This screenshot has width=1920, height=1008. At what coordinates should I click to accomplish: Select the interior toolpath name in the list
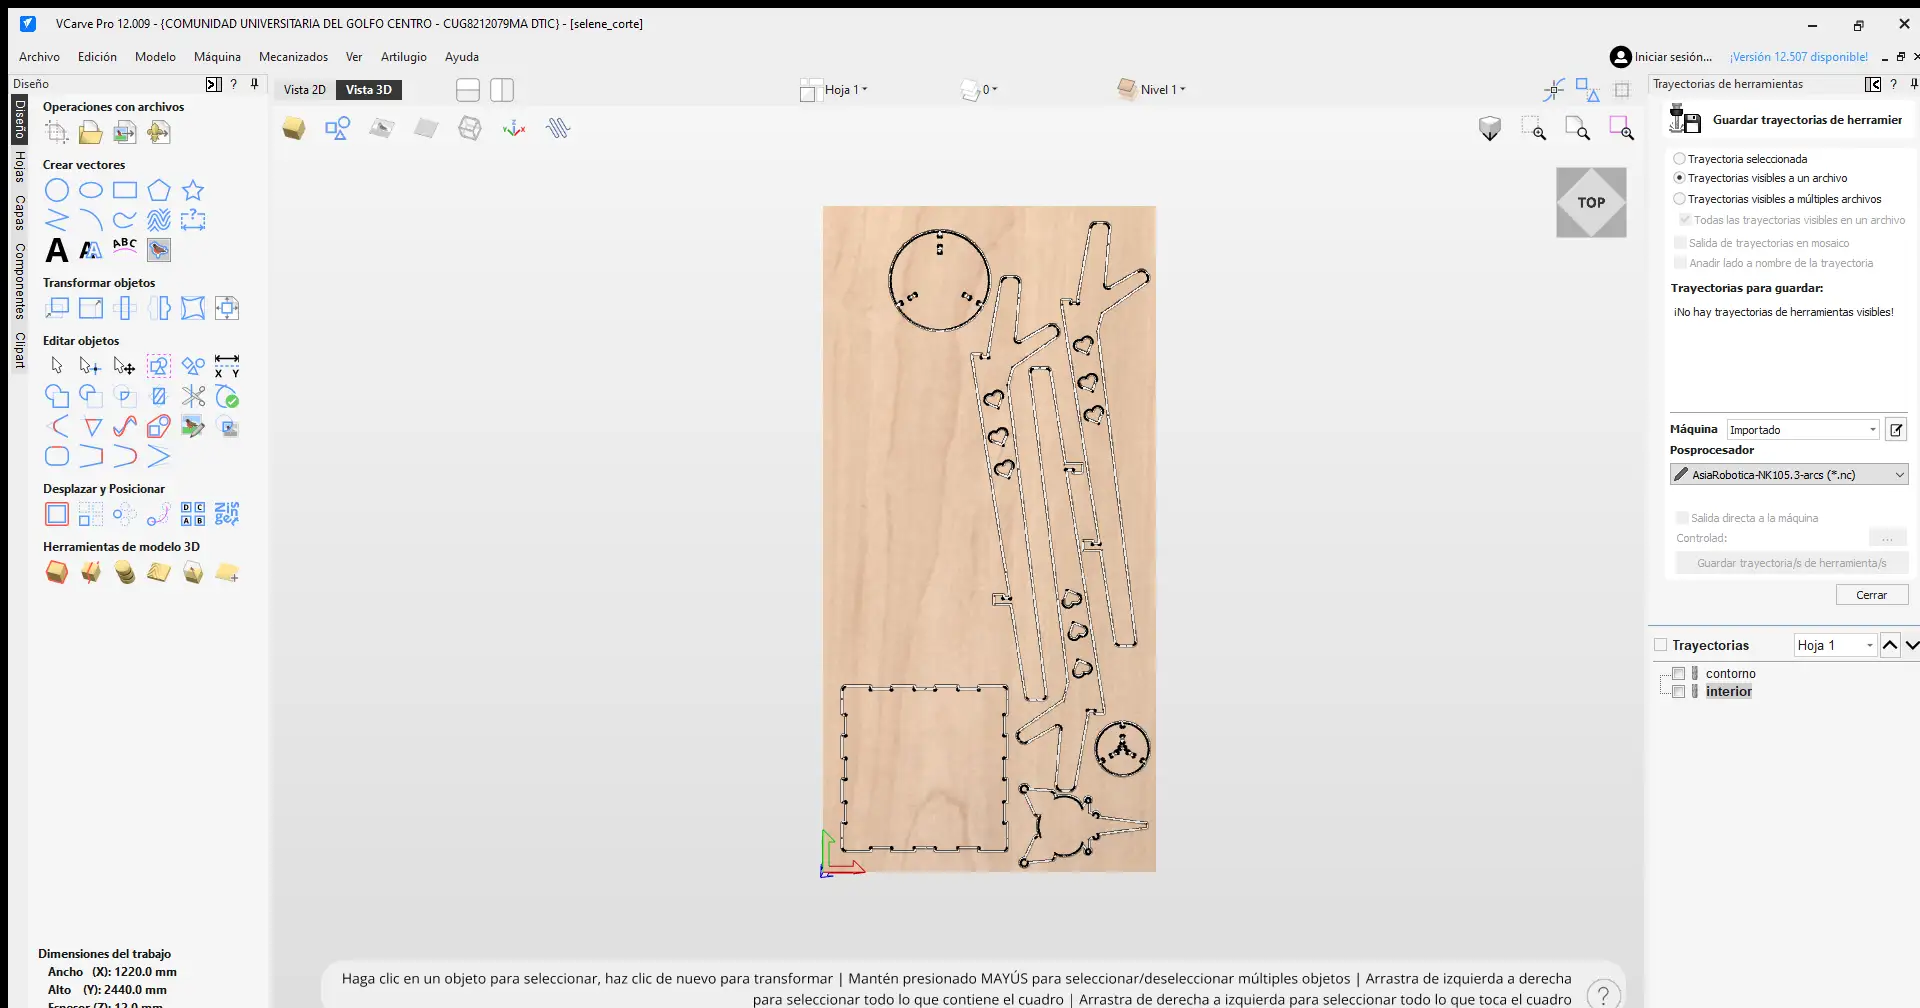pos(1729,692)
